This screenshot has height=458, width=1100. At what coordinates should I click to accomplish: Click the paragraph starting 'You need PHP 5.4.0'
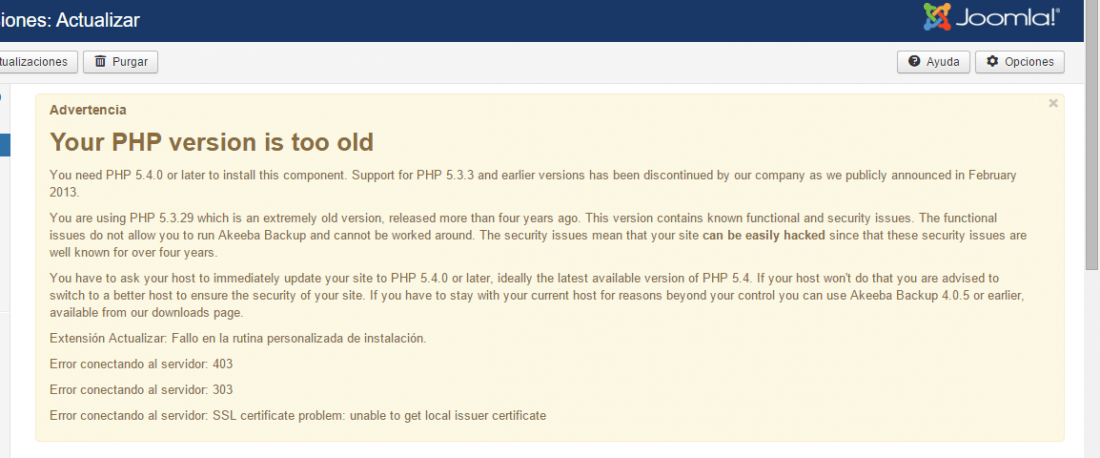tap(533, 183)
